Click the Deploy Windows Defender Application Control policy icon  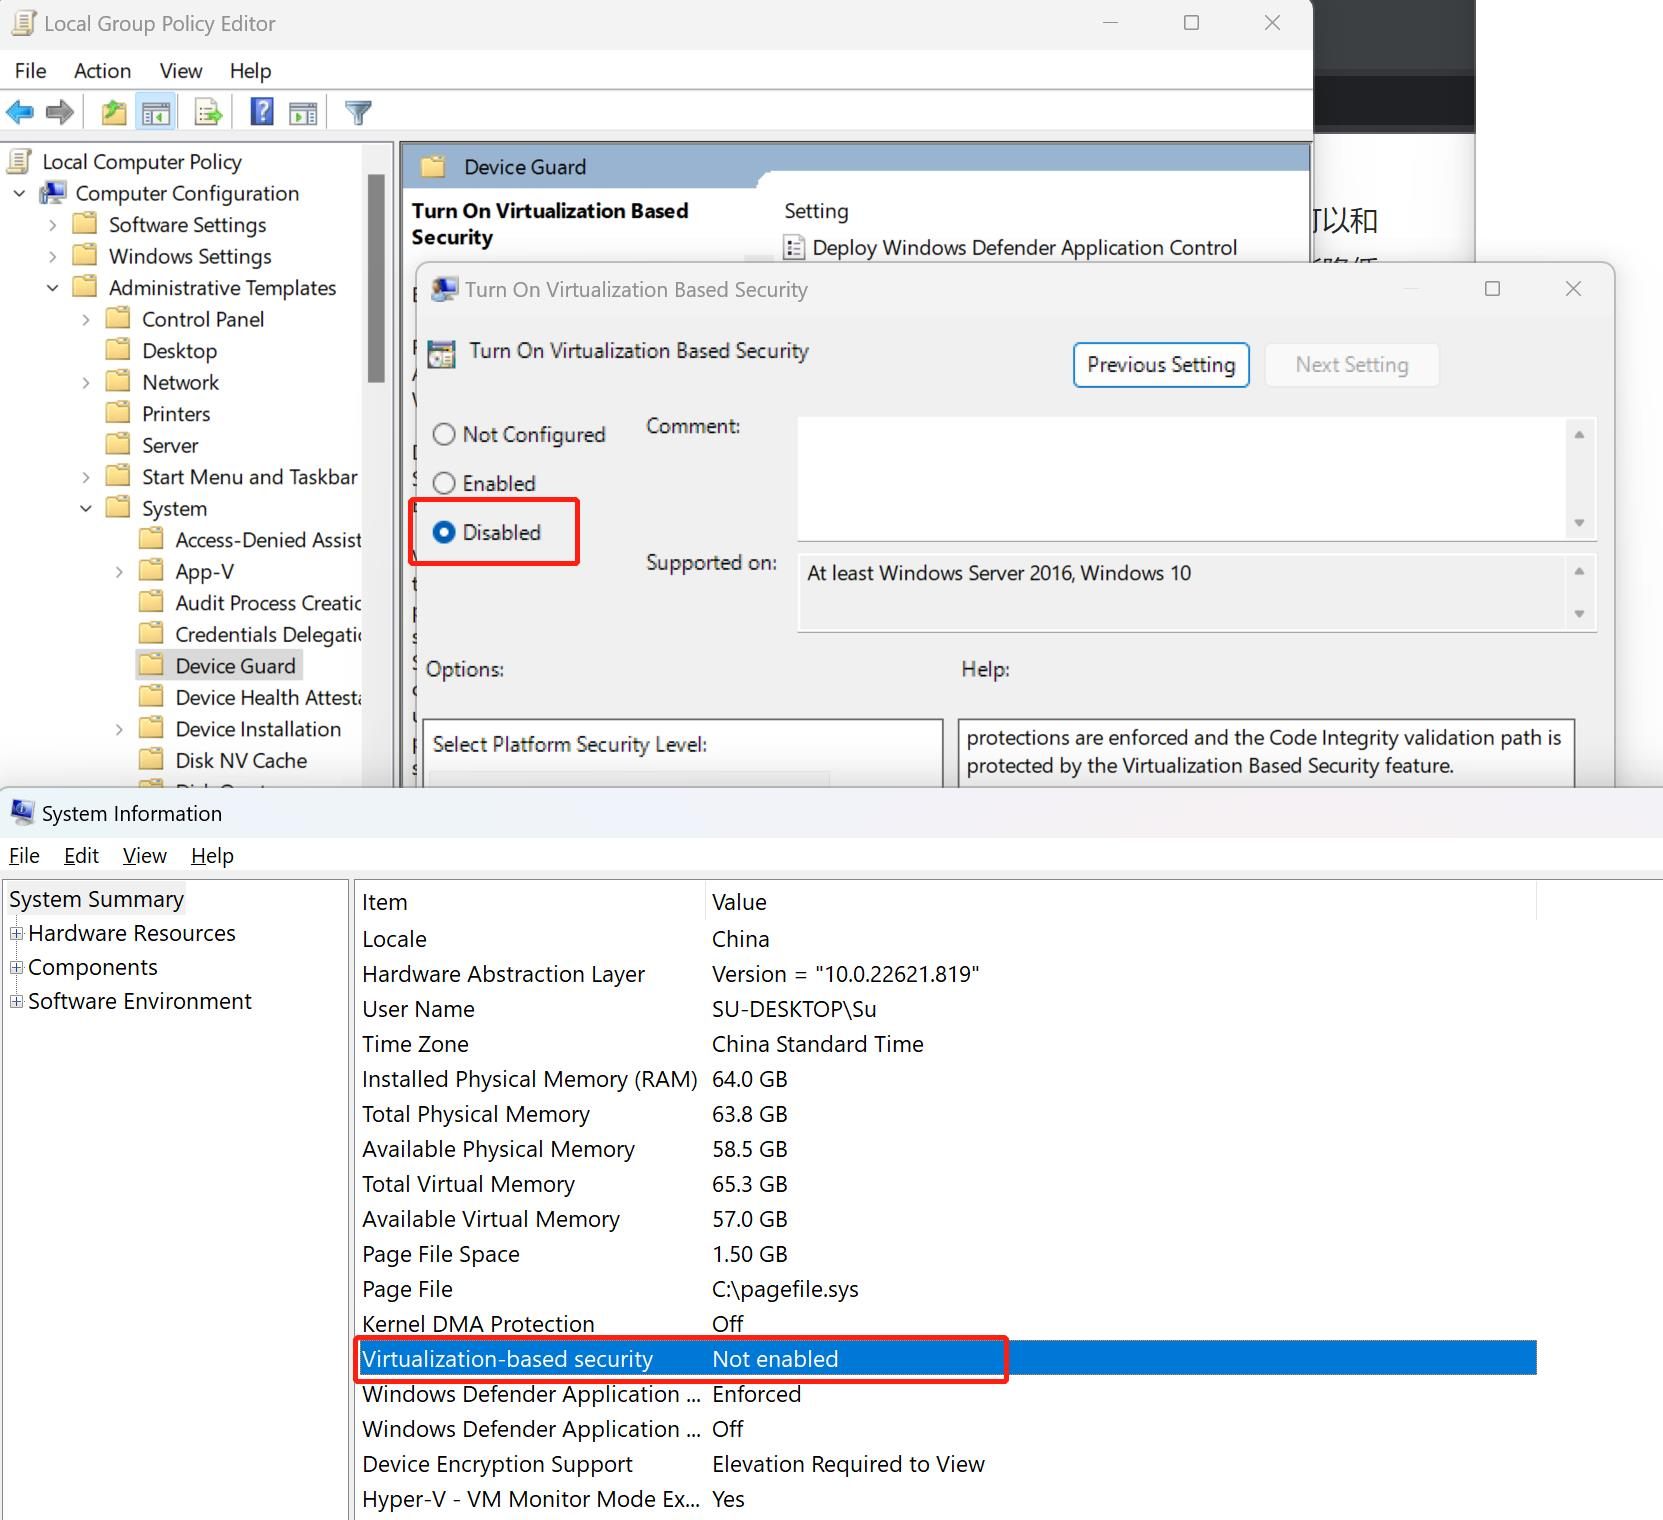(x=794, y=247)
